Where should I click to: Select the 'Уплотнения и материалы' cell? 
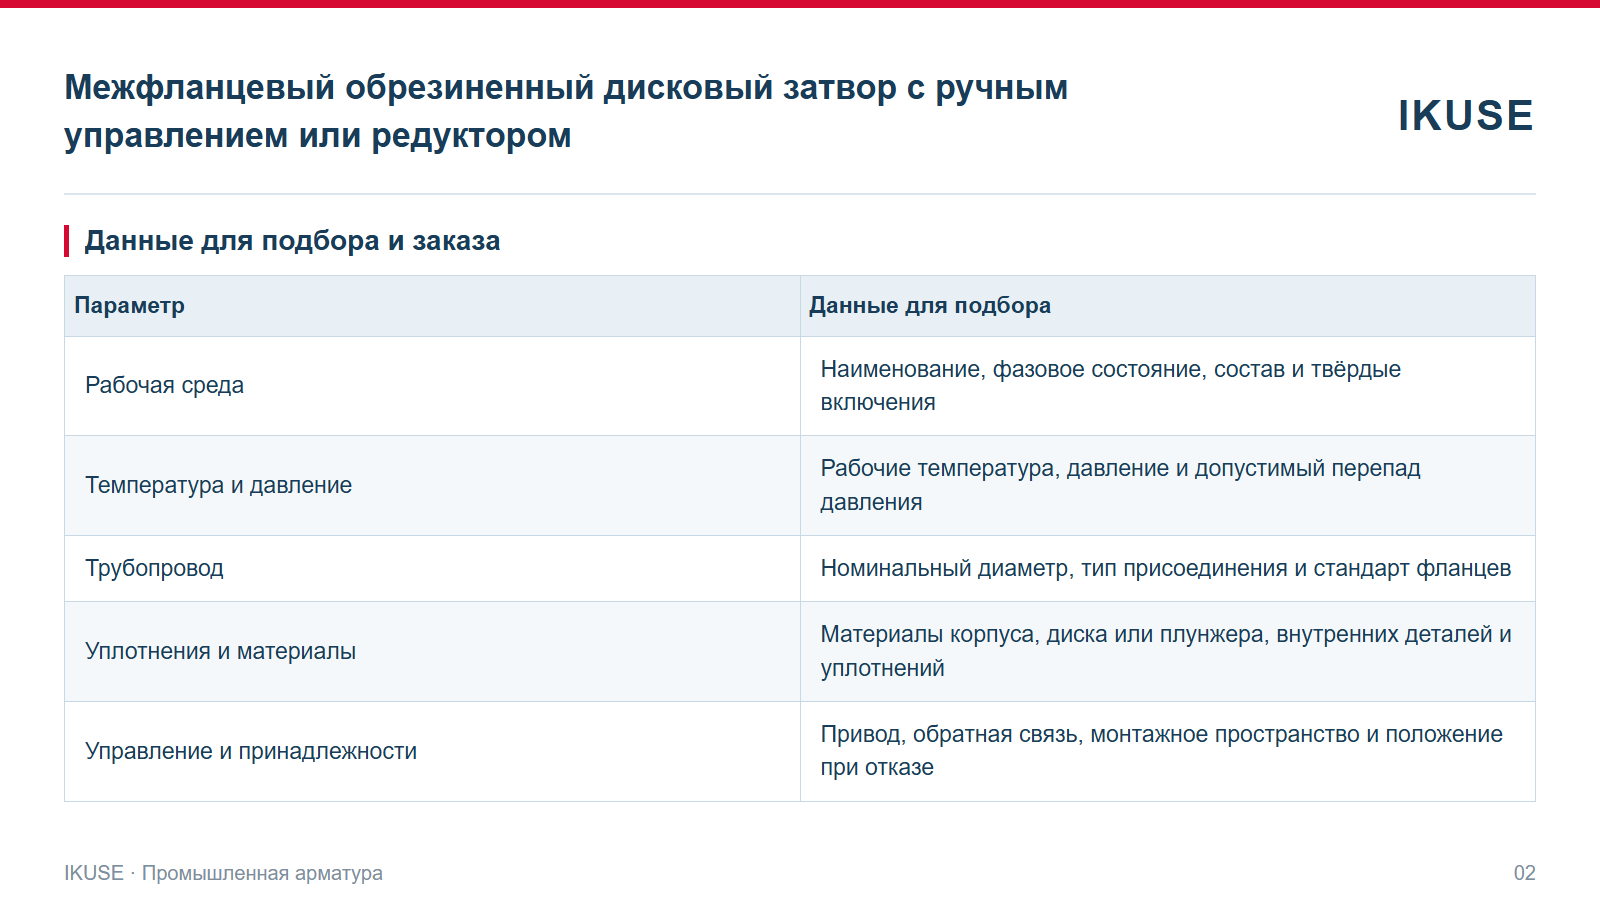tap(432, 652)
